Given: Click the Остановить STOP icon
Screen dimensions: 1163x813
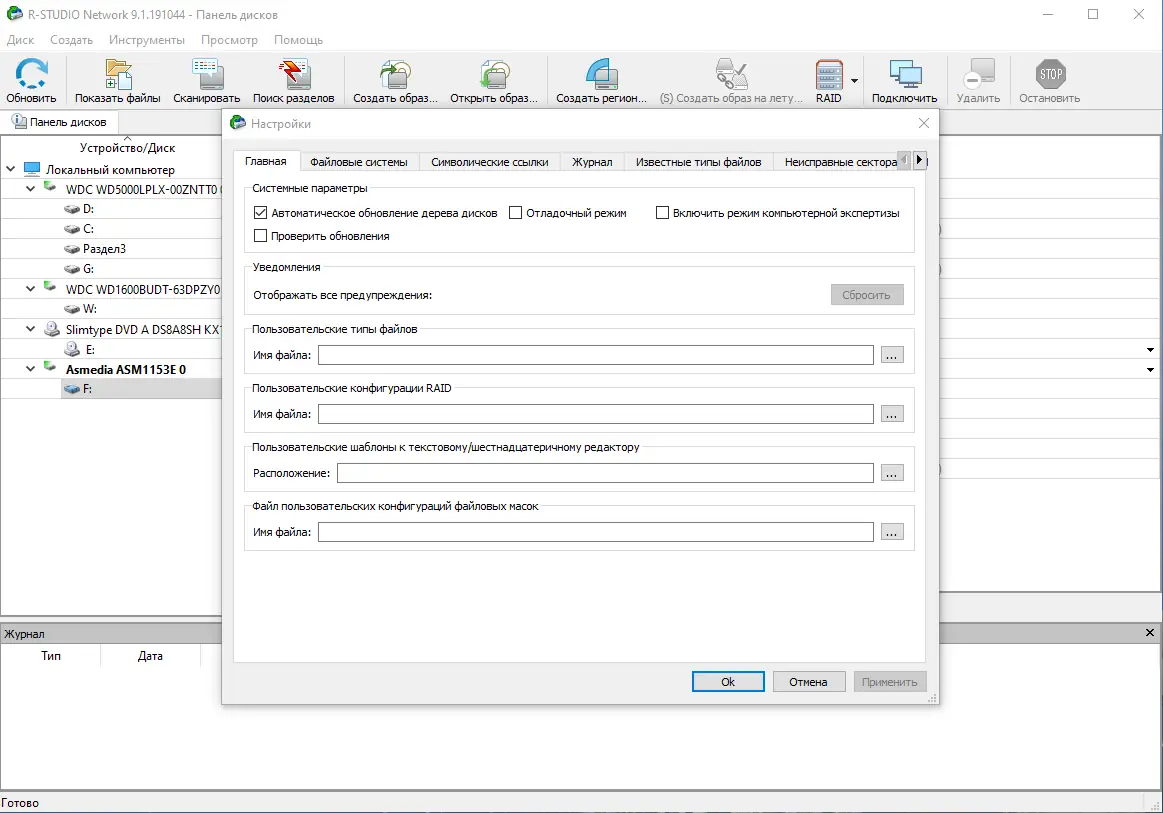Looking at the screenshot, I should (x=1050, y=74).
